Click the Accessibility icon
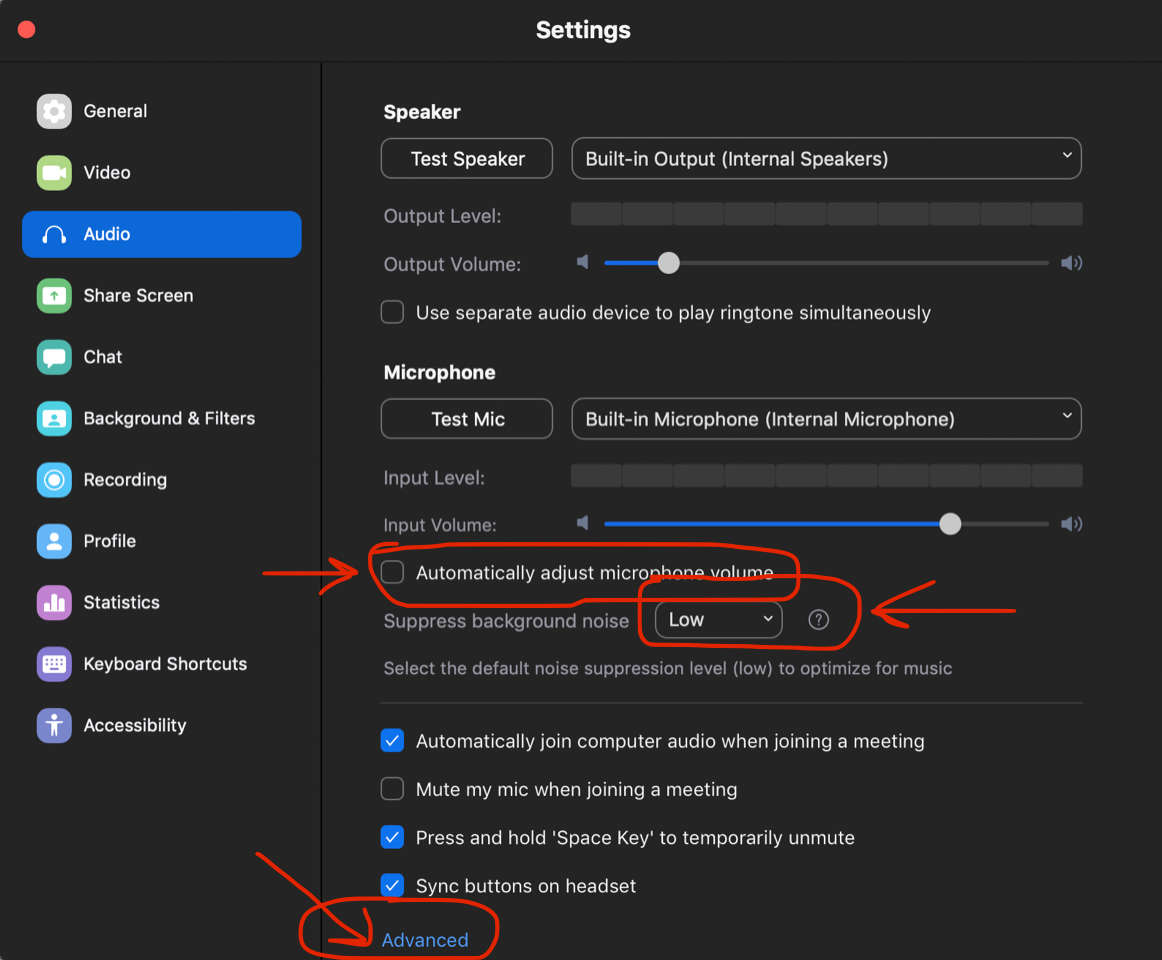Screen dimensions: 1162x960 pos(54,726)
